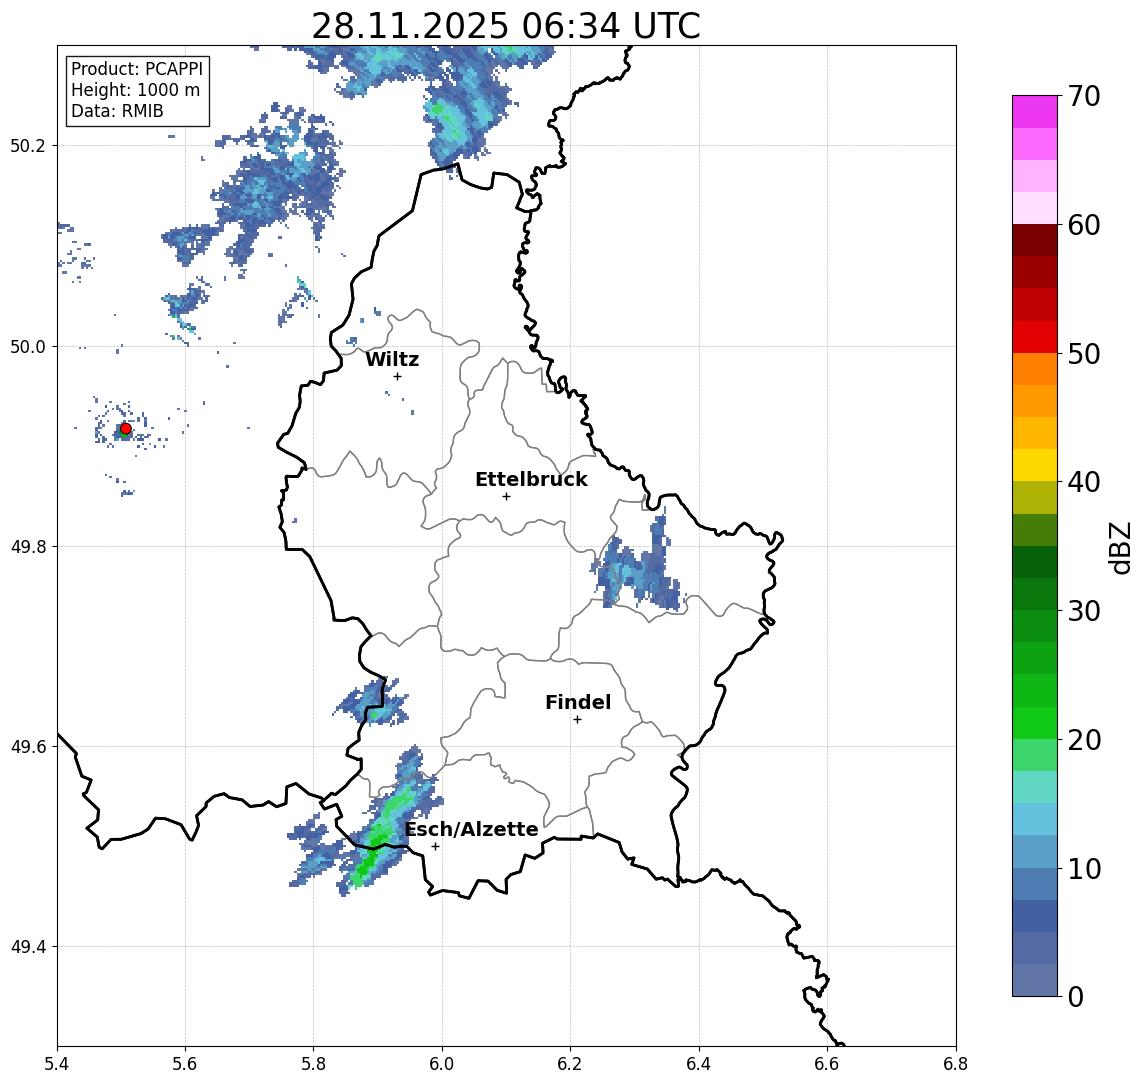This screenshot has width=1145, height=1084.
Task: Click the longitude axis label '5.8'
Action: (313, 1064)
